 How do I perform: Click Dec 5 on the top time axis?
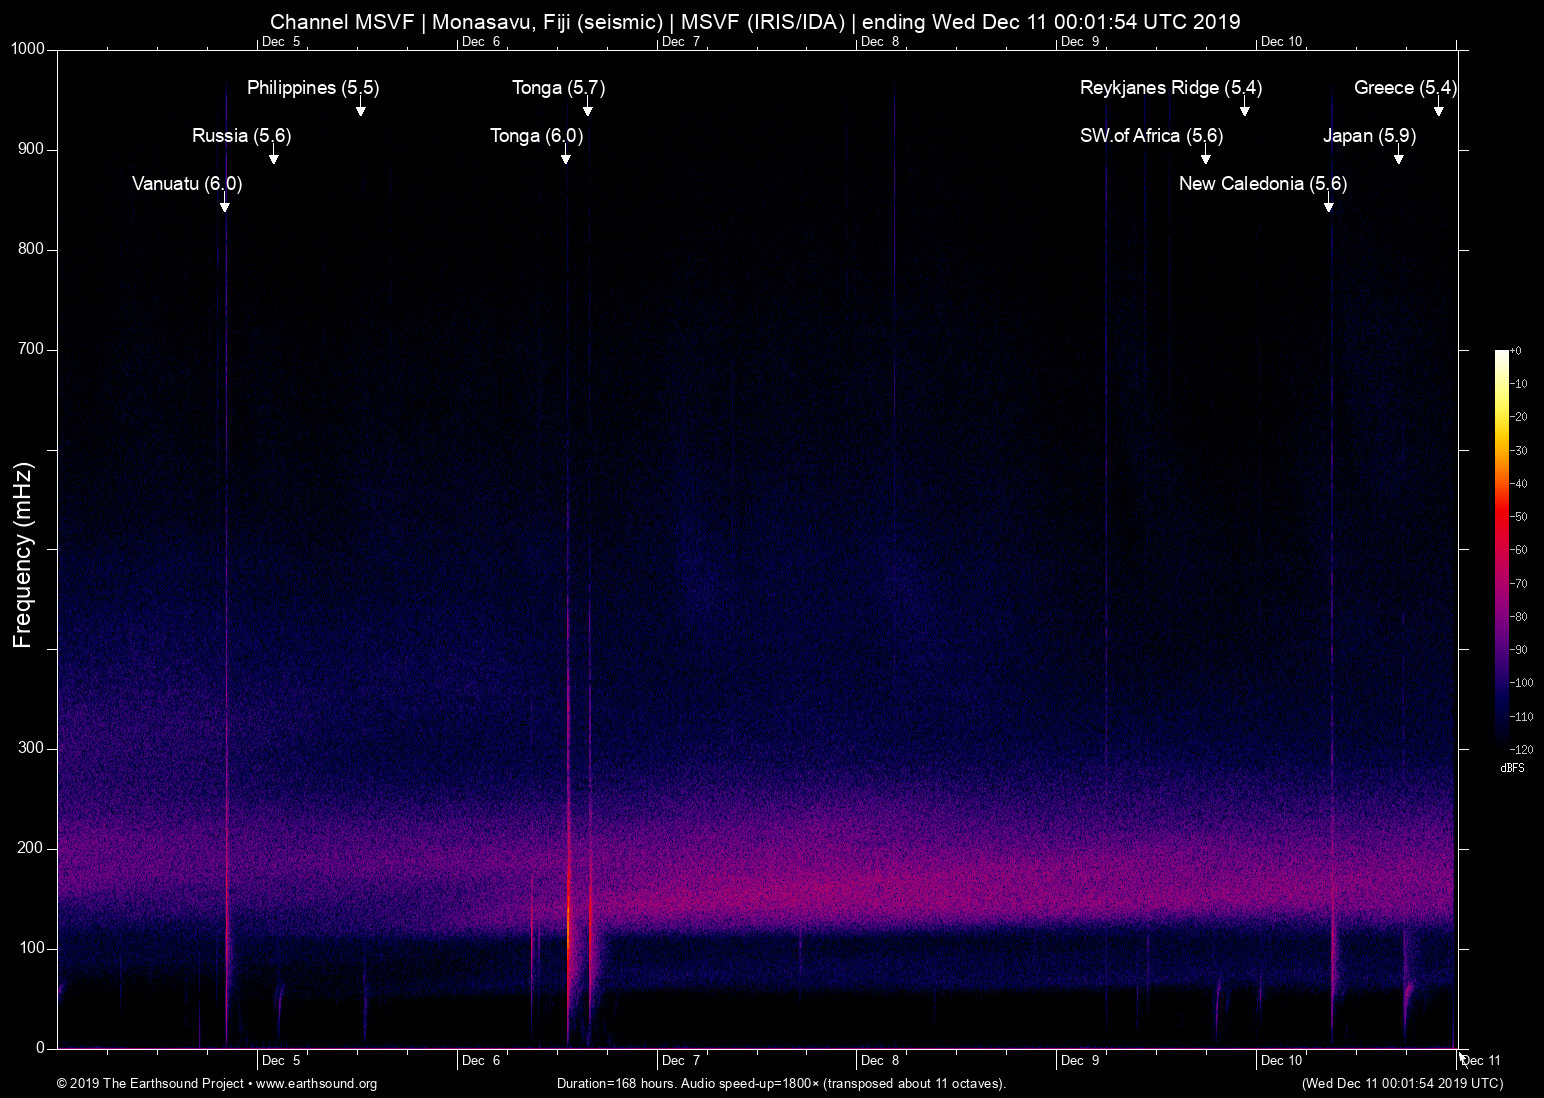(281, 41)
